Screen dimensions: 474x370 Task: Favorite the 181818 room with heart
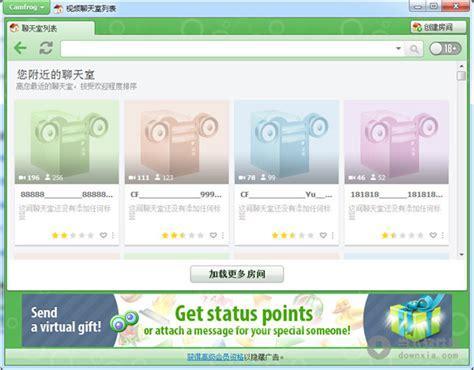(x=433, y=235)
